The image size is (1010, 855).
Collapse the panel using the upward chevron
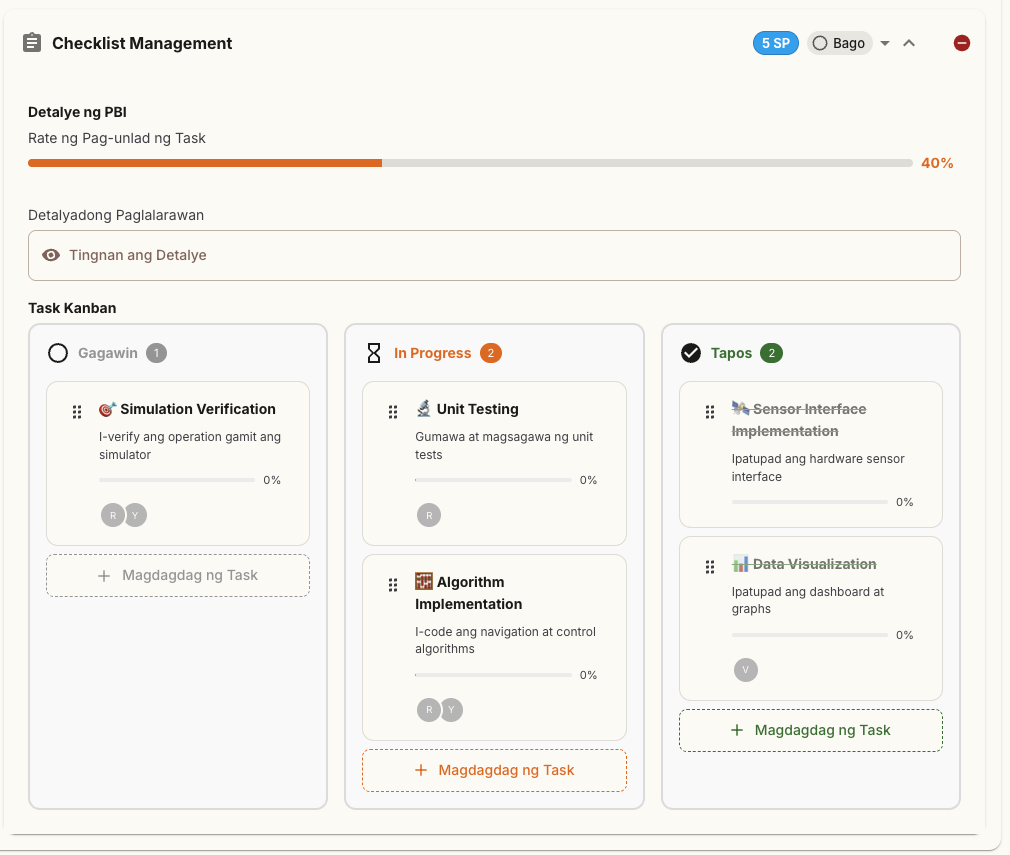[x=909, y=43]
